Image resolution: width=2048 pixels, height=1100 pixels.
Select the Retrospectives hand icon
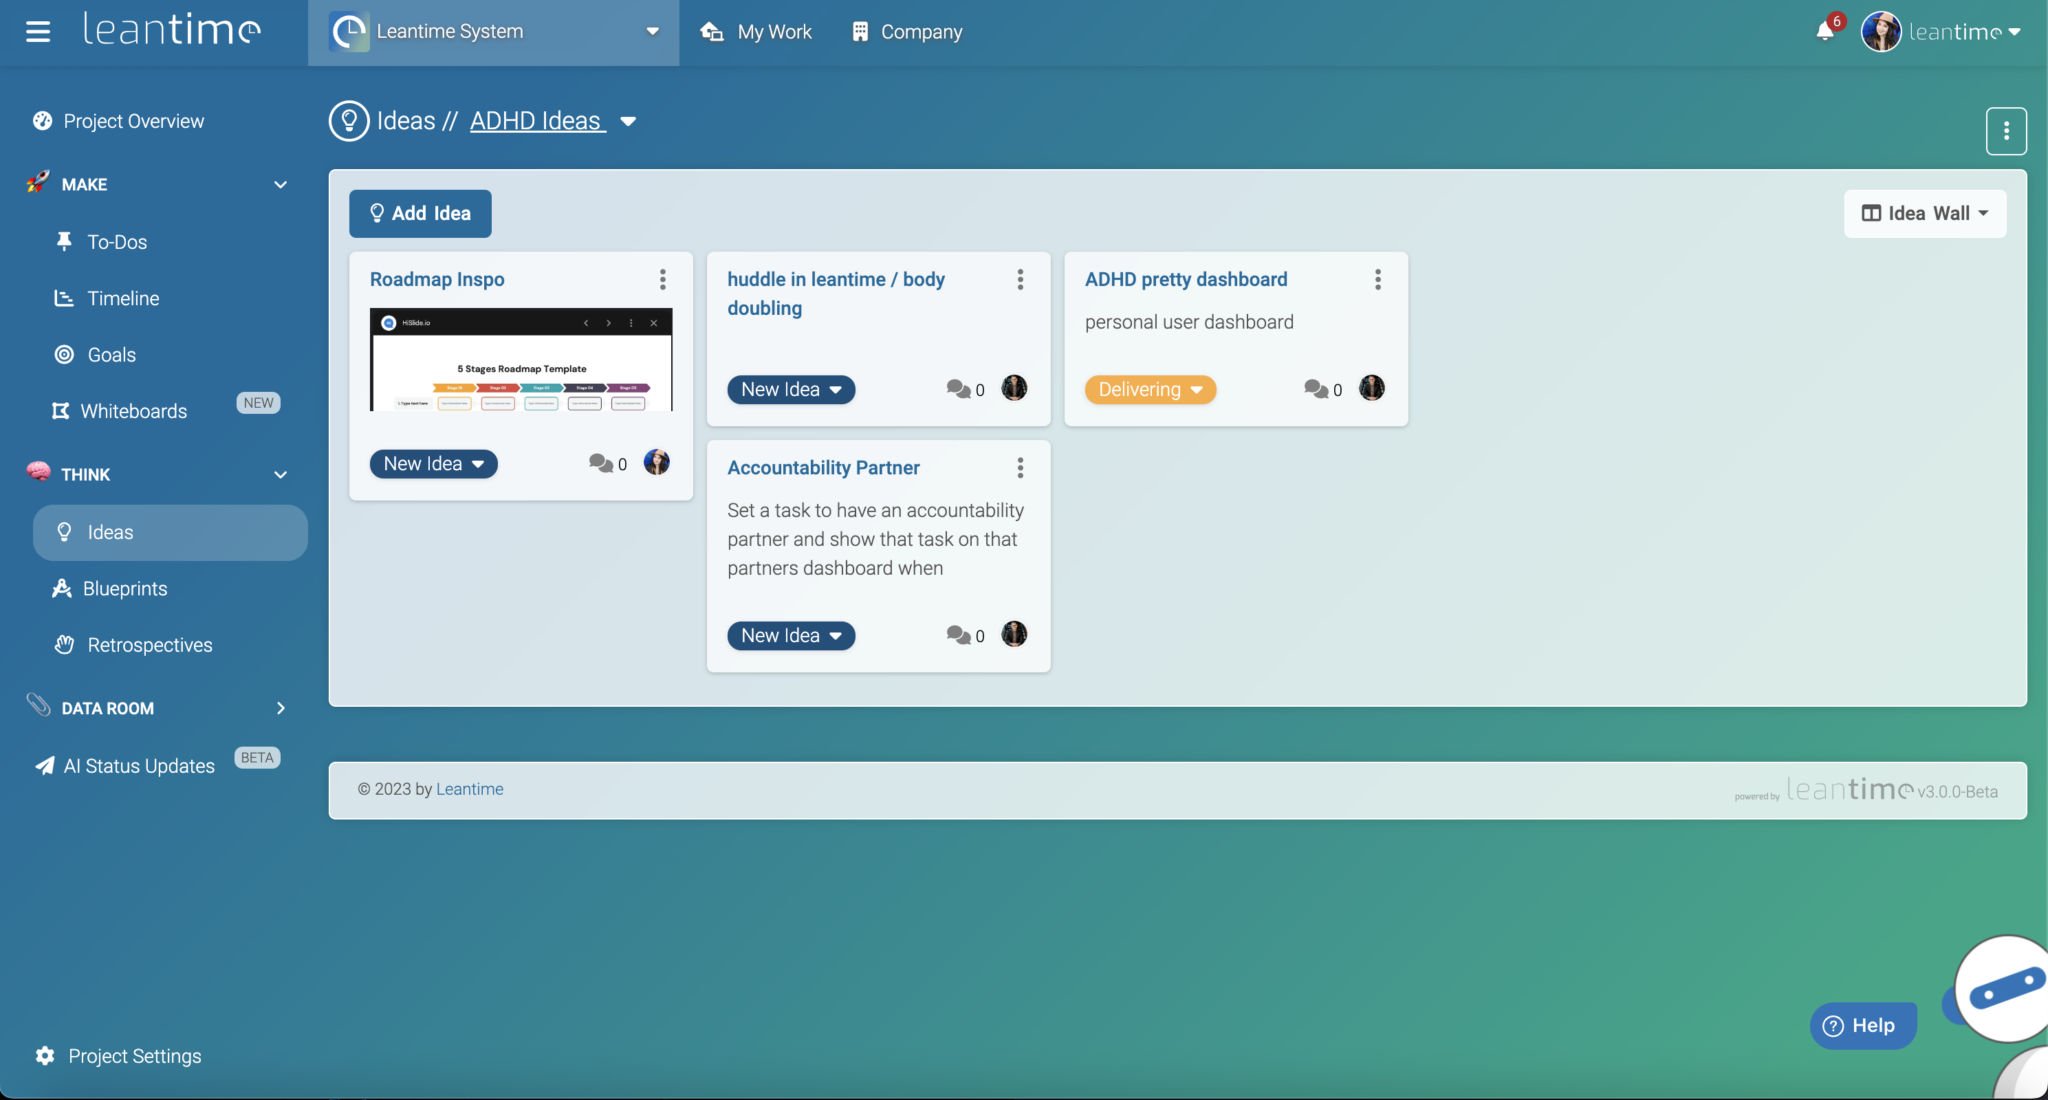pos(64,645)
